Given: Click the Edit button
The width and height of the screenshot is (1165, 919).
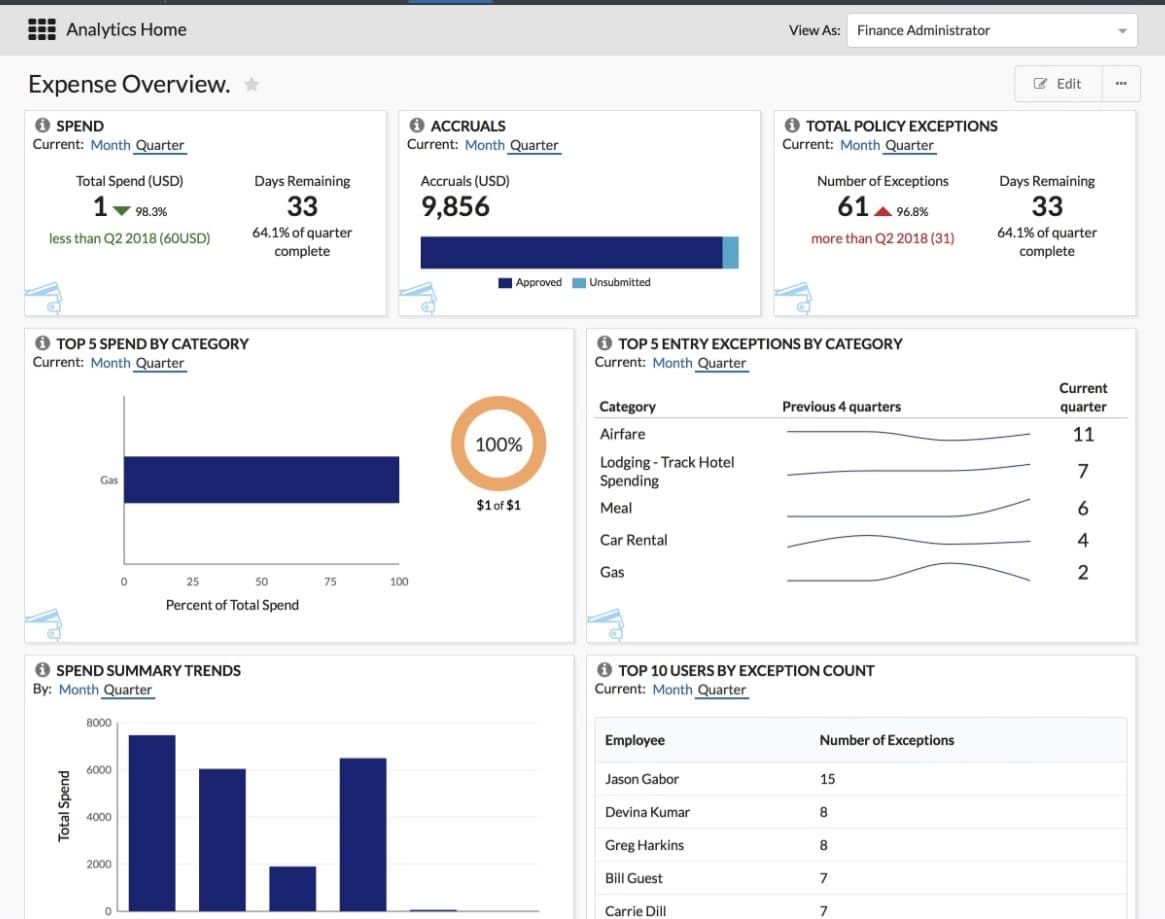Looking at the screenshot, I should [1058, 84].
